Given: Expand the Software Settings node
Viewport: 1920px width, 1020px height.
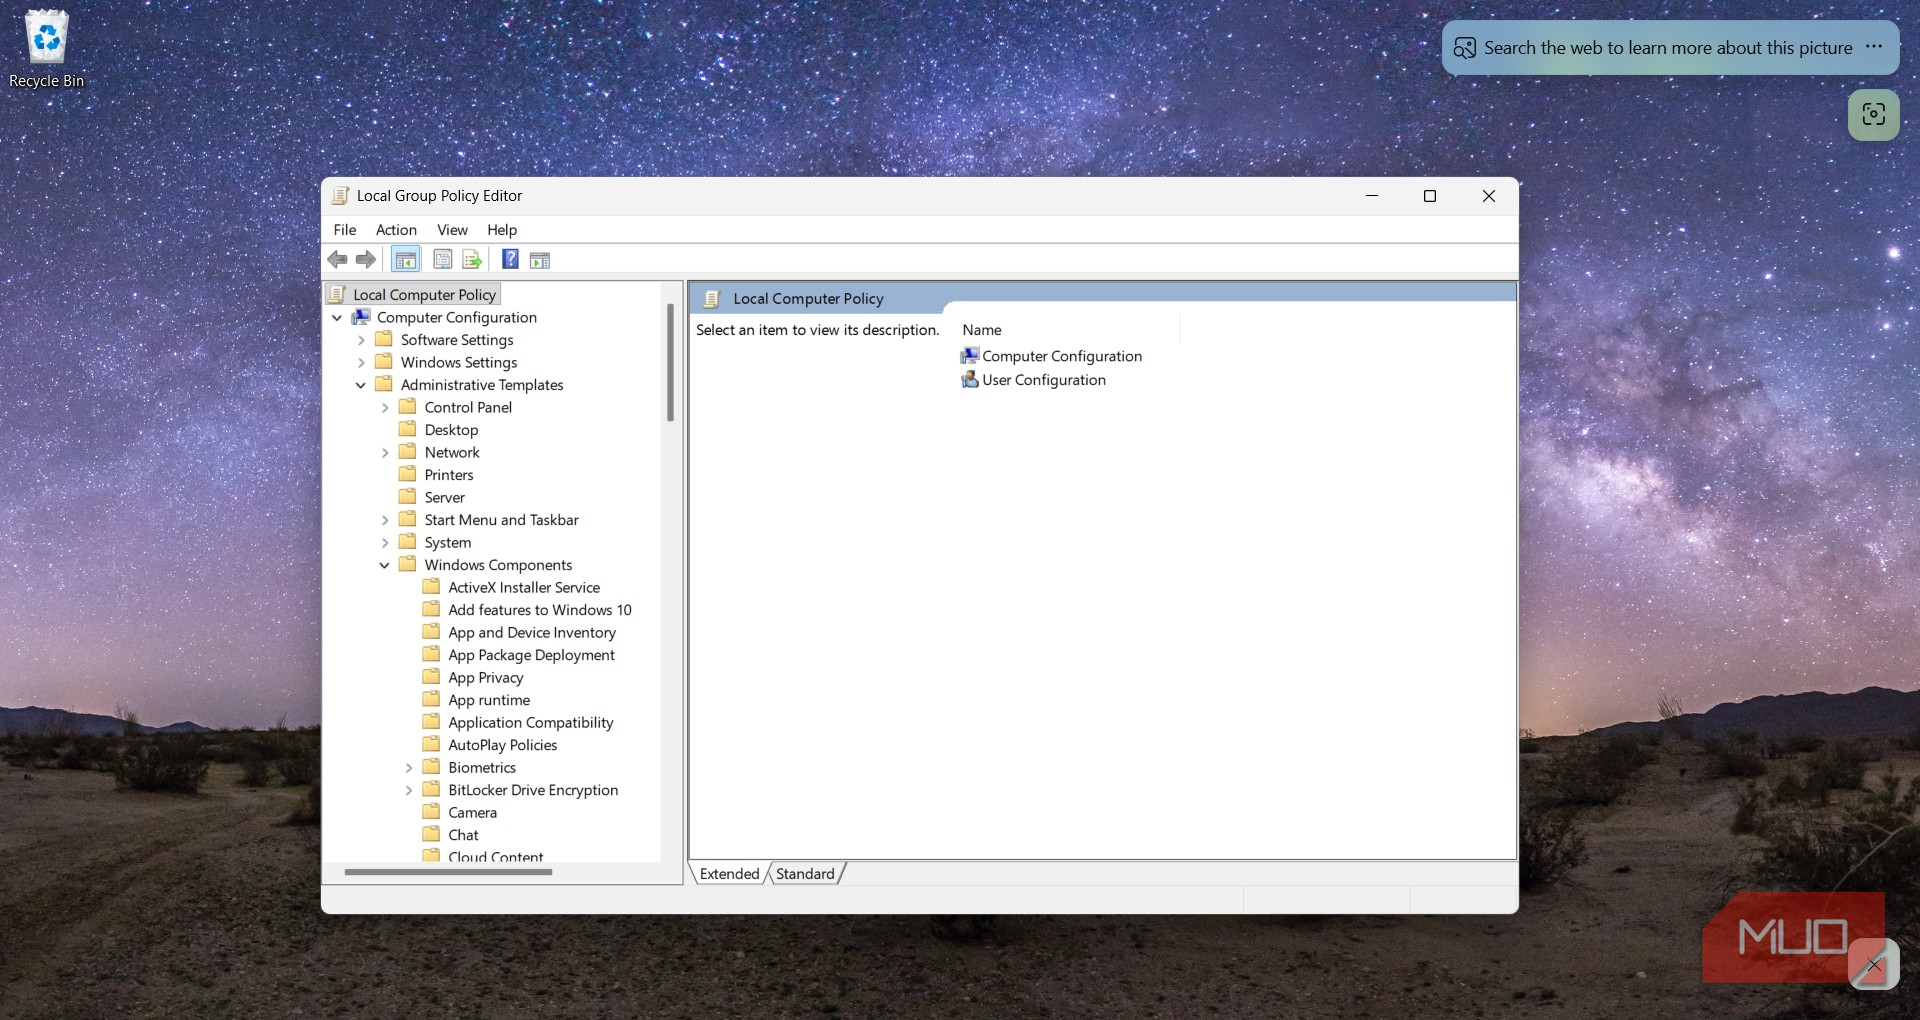Looking at the screenshot, I should pos(361,340).
